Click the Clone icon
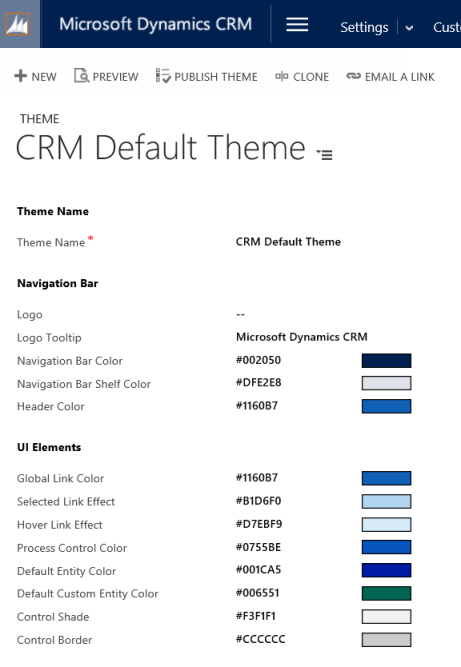The image size is (461, 667). [x=282, y=76]
